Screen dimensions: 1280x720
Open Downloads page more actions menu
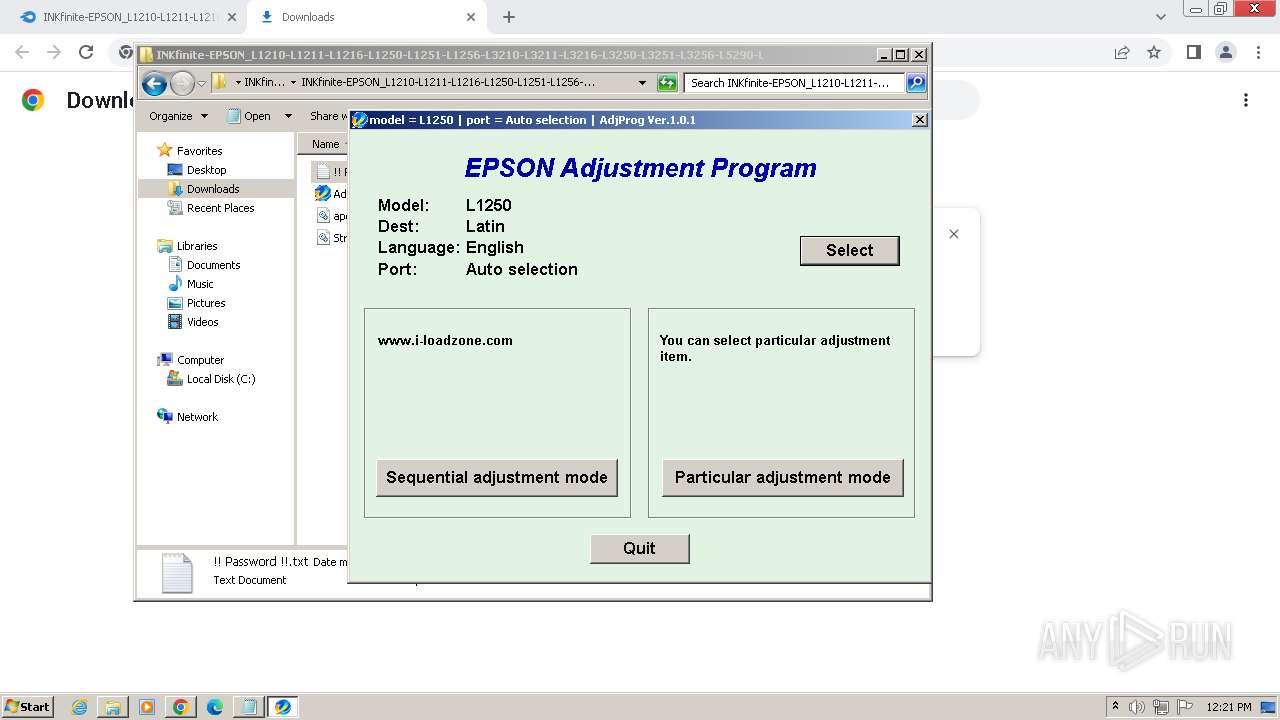pos(1246,100)
